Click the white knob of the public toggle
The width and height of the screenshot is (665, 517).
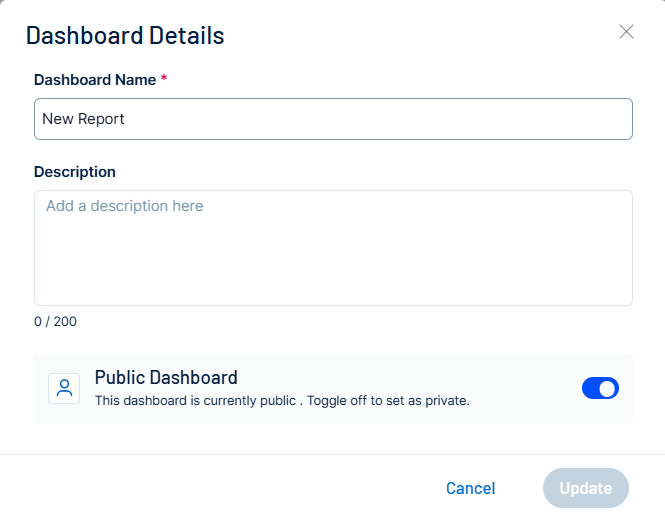(608, 388)
